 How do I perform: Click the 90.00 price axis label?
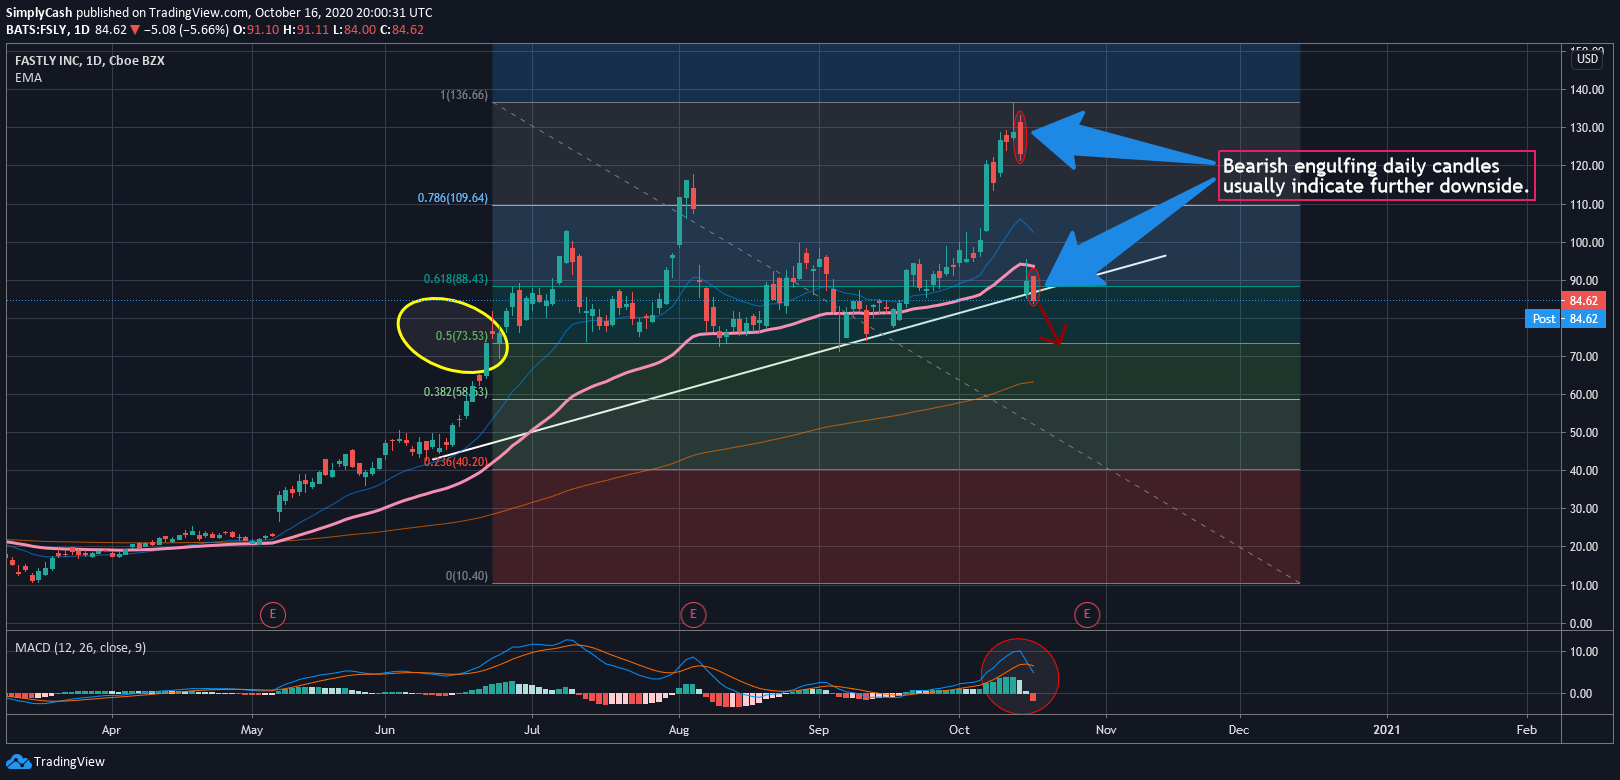1584,281
